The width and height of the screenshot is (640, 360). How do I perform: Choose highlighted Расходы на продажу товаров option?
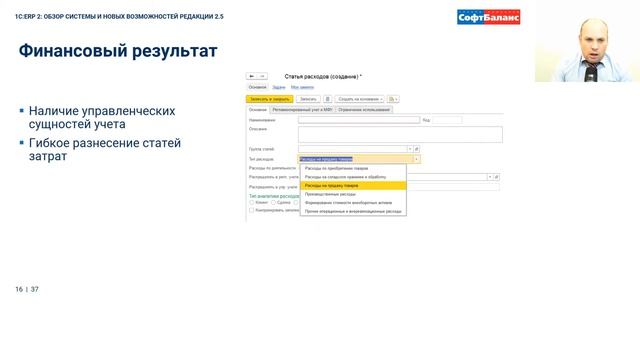(x=353, y=186)
